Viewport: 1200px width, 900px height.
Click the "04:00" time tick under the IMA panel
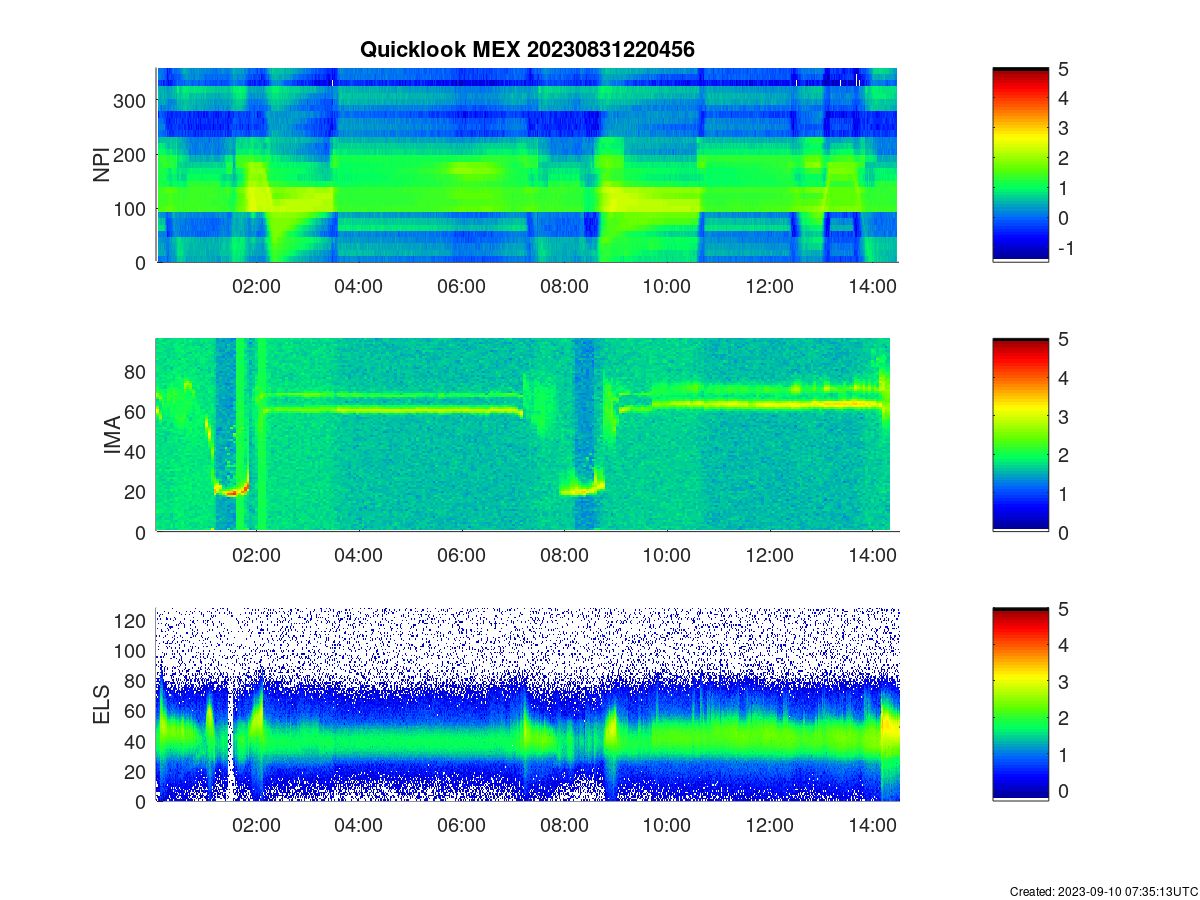pos(359,556)
